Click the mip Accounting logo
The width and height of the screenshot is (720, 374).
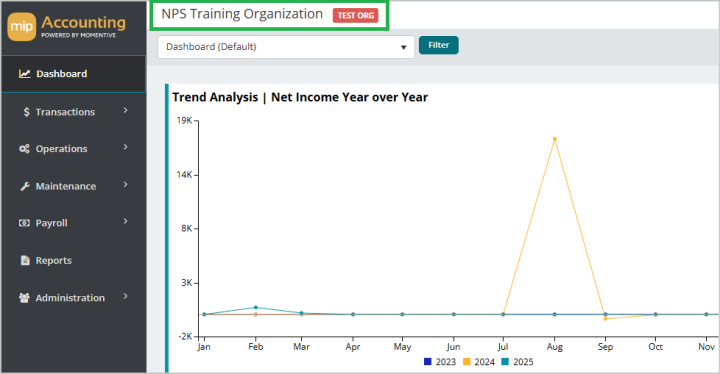pos(67,27)
